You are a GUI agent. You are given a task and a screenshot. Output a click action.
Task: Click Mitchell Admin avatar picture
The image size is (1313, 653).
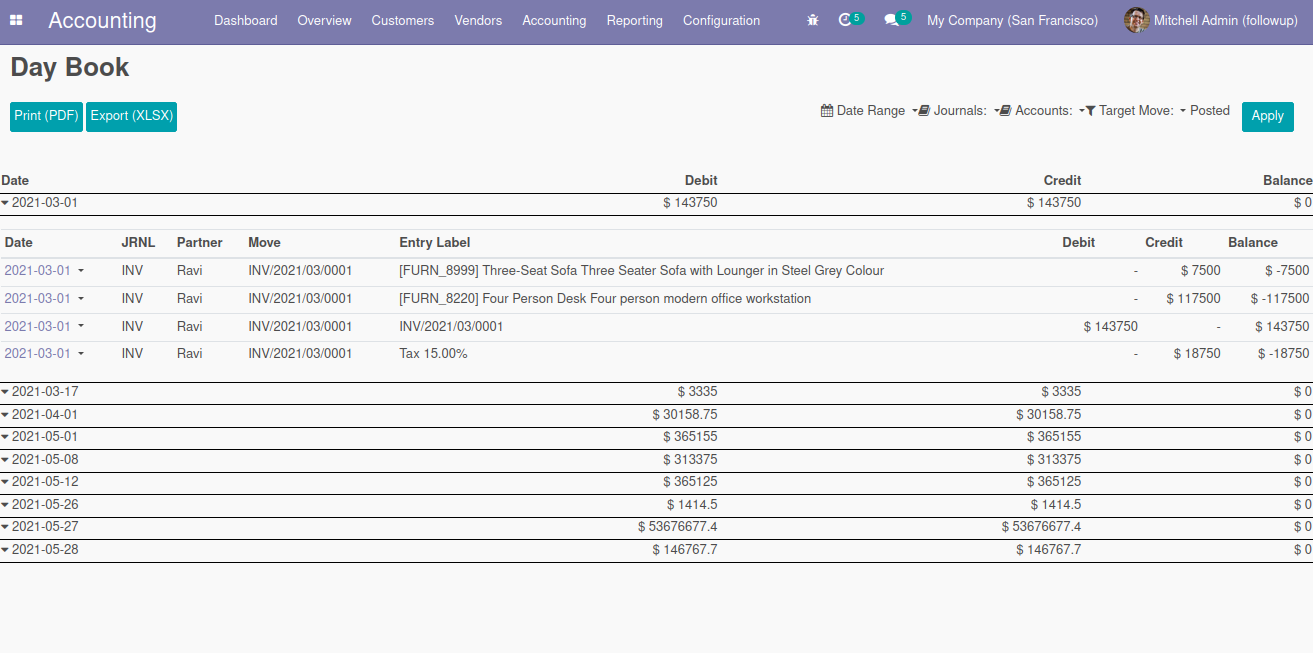1136,20
